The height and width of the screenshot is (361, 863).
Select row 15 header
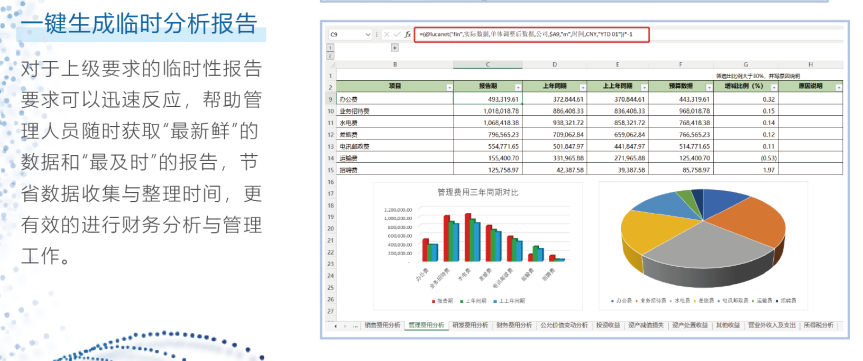[330, 169]
